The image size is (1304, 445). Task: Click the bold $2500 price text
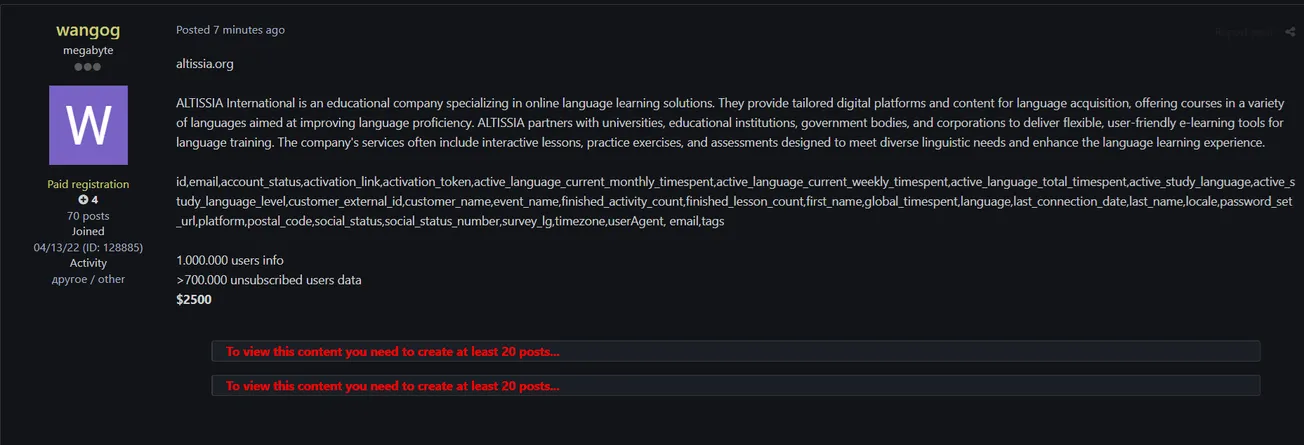[194, 299]
